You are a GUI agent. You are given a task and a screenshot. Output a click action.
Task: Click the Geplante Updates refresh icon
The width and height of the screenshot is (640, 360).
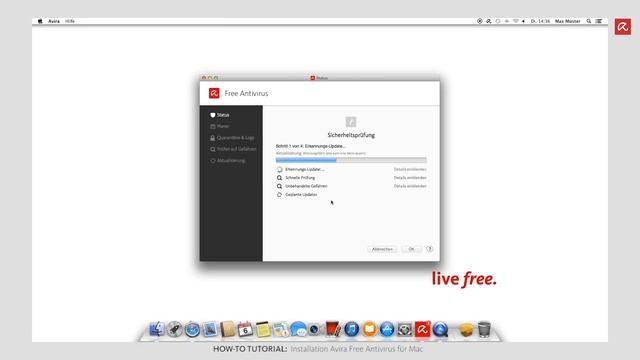(279, 195)
